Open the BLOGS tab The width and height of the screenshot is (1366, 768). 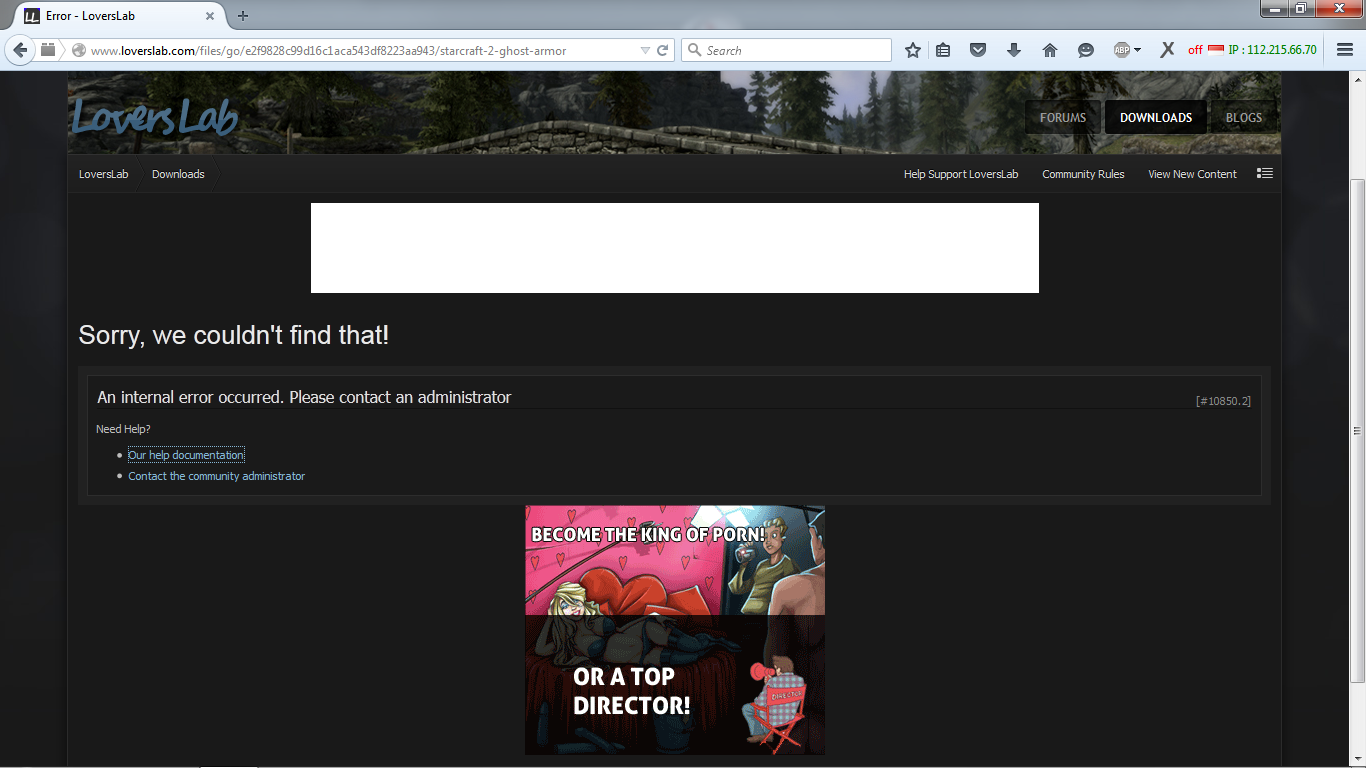[x=1243, y=117]
